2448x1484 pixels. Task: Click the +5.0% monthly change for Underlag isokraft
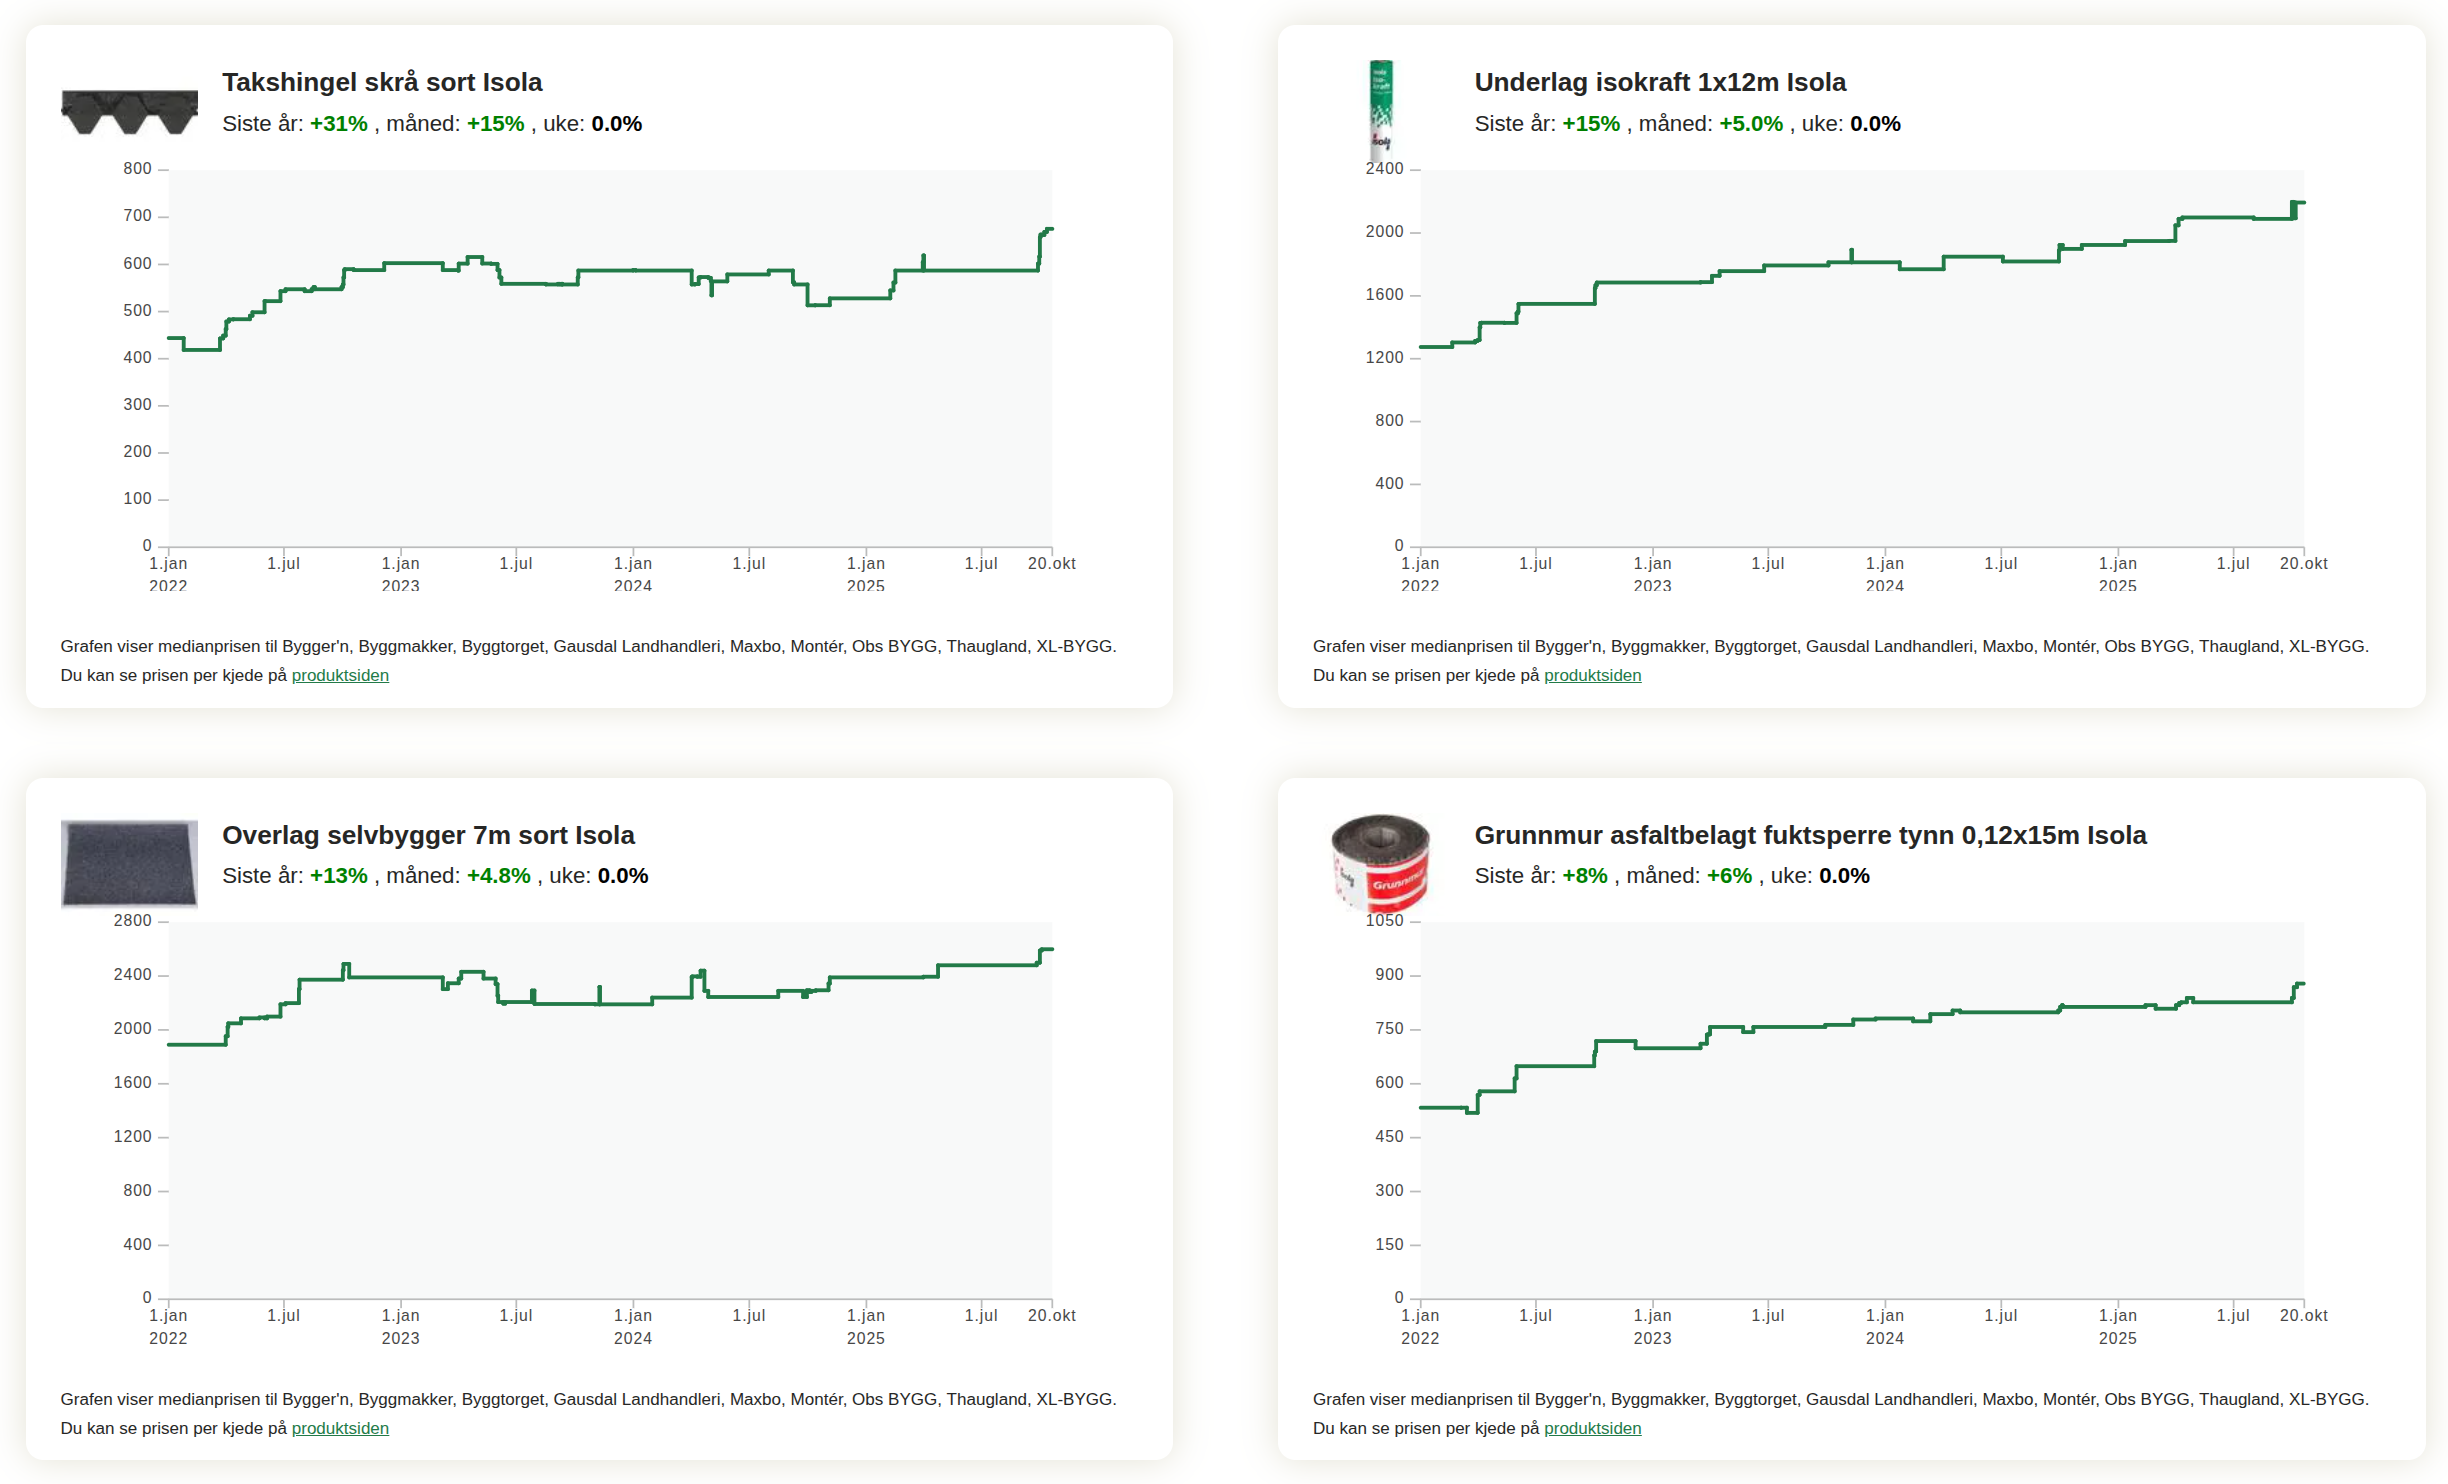1750,124
